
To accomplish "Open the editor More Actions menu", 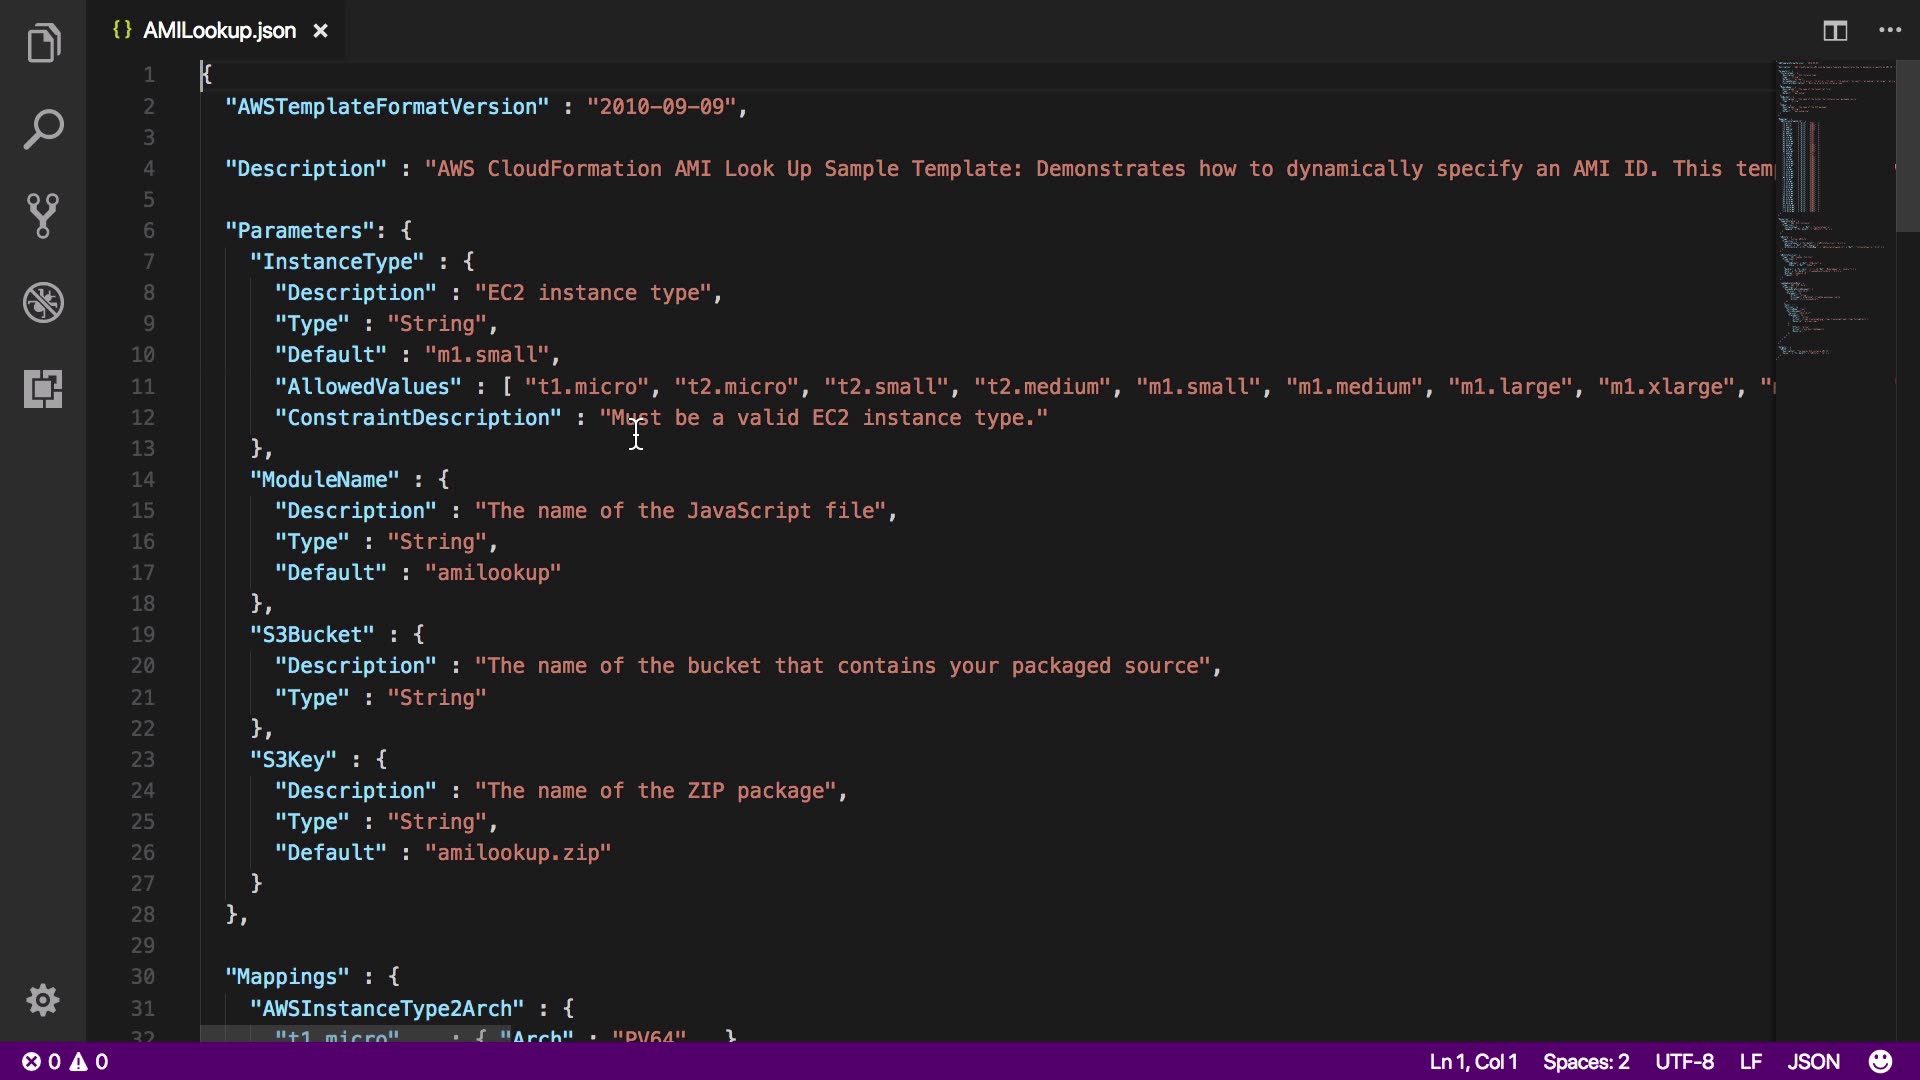I will point(1890,31).
